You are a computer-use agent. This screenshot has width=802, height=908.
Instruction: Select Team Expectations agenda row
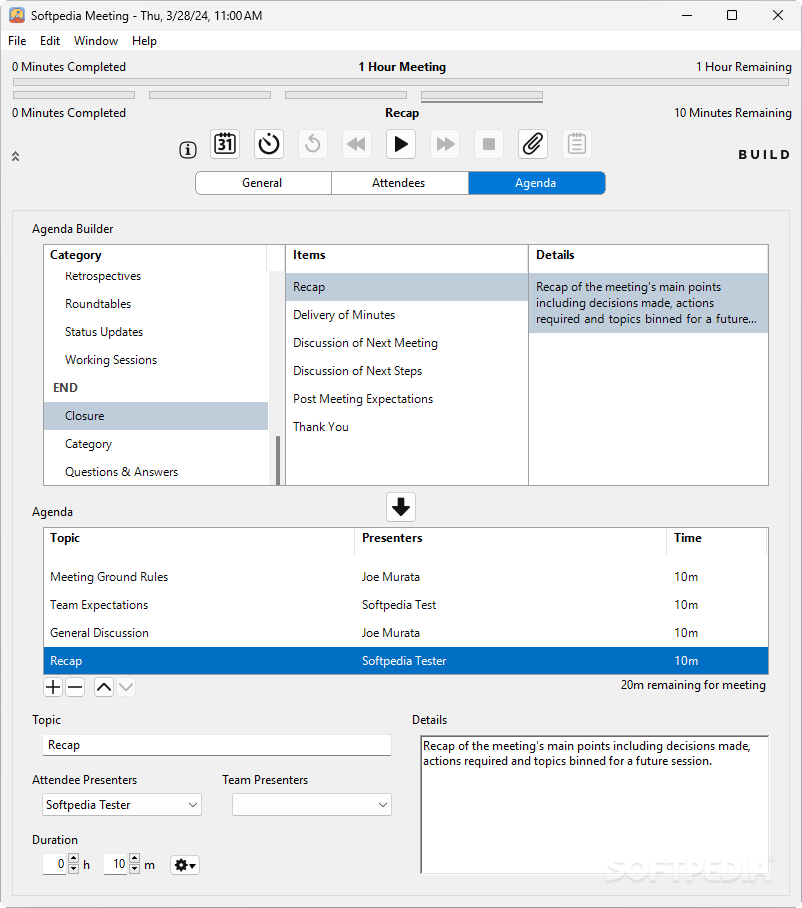click(406, 605)
